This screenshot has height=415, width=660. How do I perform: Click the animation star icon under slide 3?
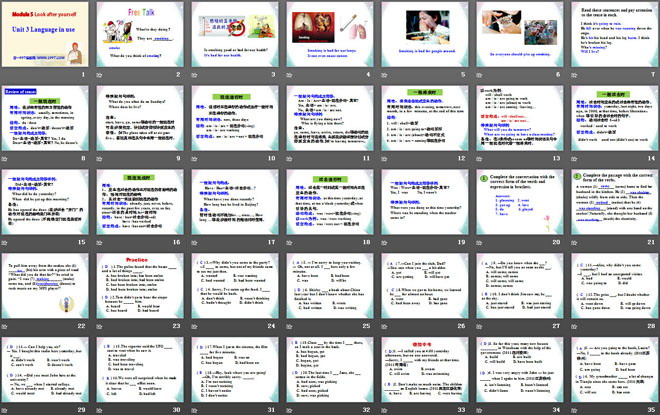[x=194, y=75]
